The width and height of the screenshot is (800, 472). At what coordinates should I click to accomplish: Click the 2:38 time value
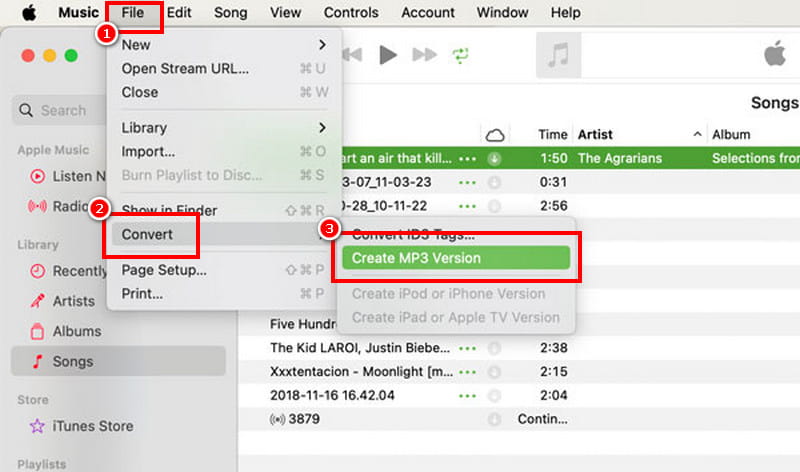553,348
